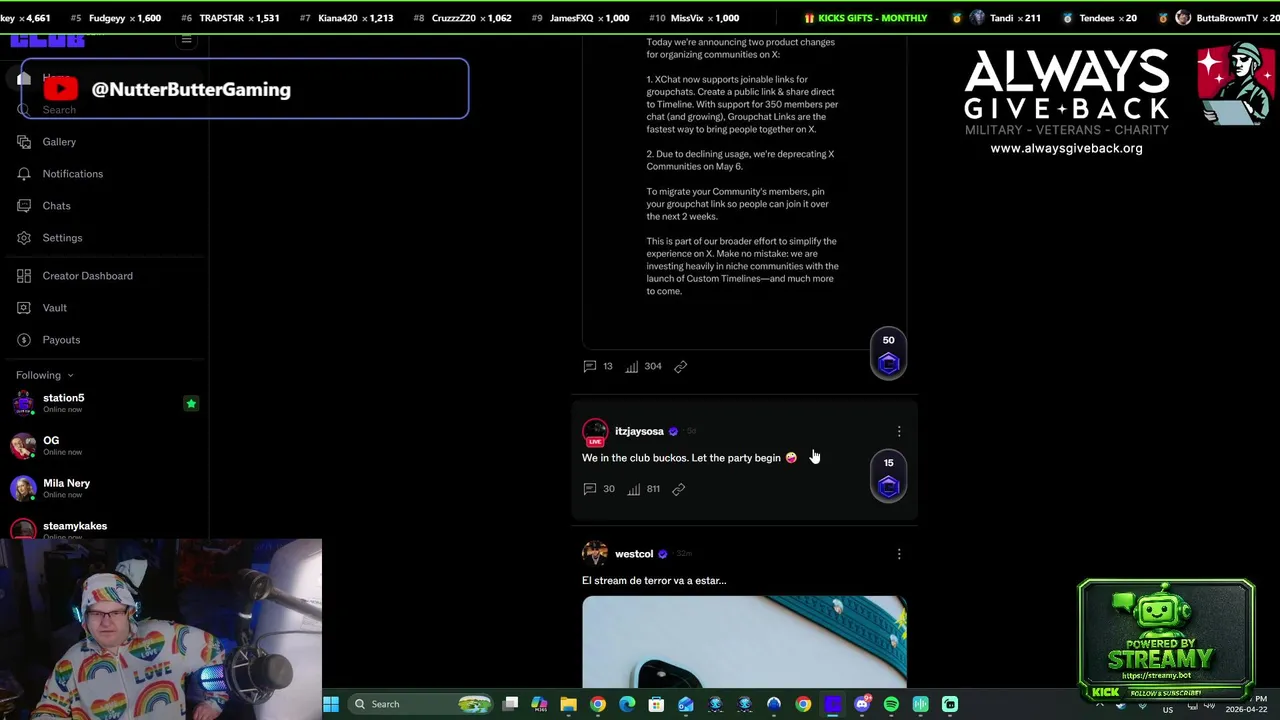This screenshot has height=720, width=1280.
Task: Click the 50 points badge on post
Action: coord(888,354)
